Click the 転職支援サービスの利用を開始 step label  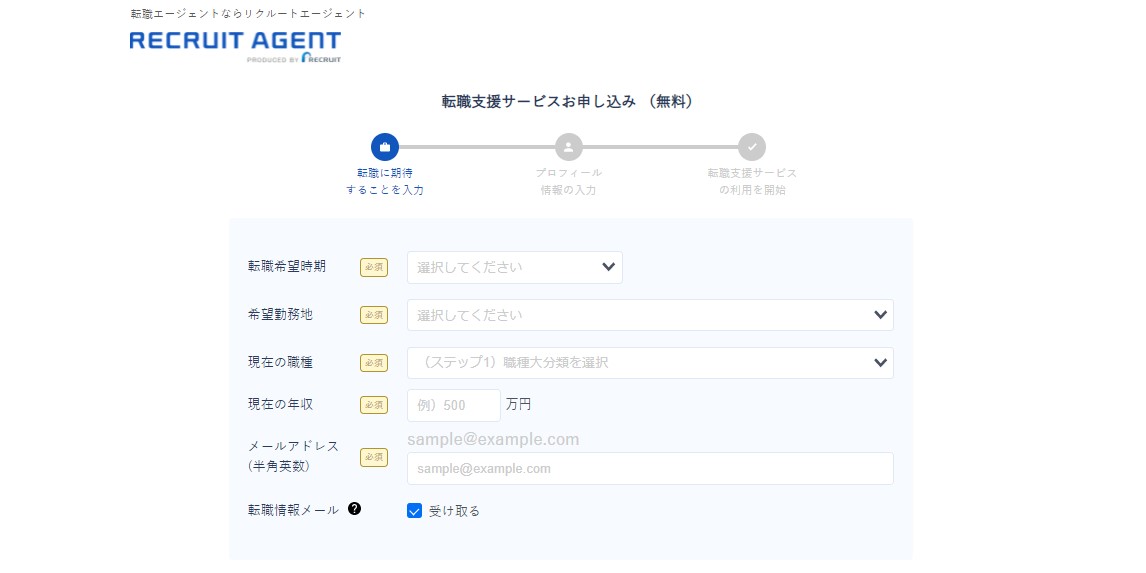coord(752,181)
